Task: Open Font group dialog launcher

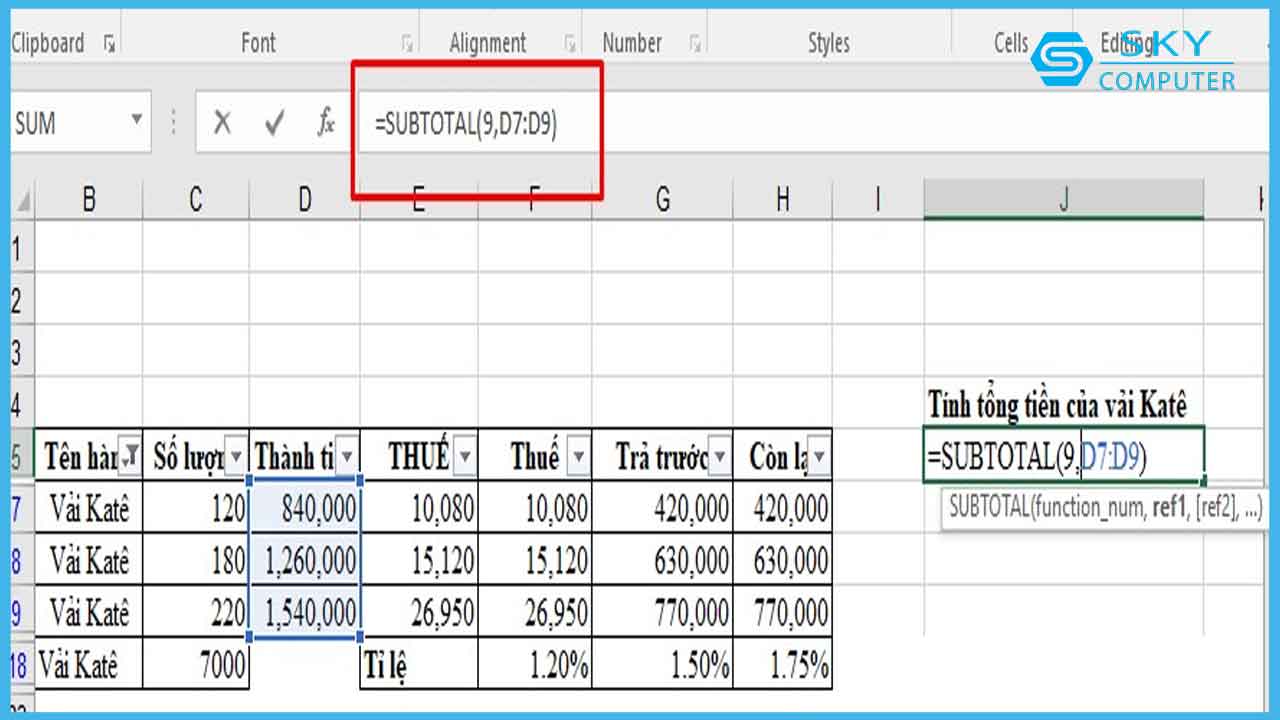Action: point(407,43)
